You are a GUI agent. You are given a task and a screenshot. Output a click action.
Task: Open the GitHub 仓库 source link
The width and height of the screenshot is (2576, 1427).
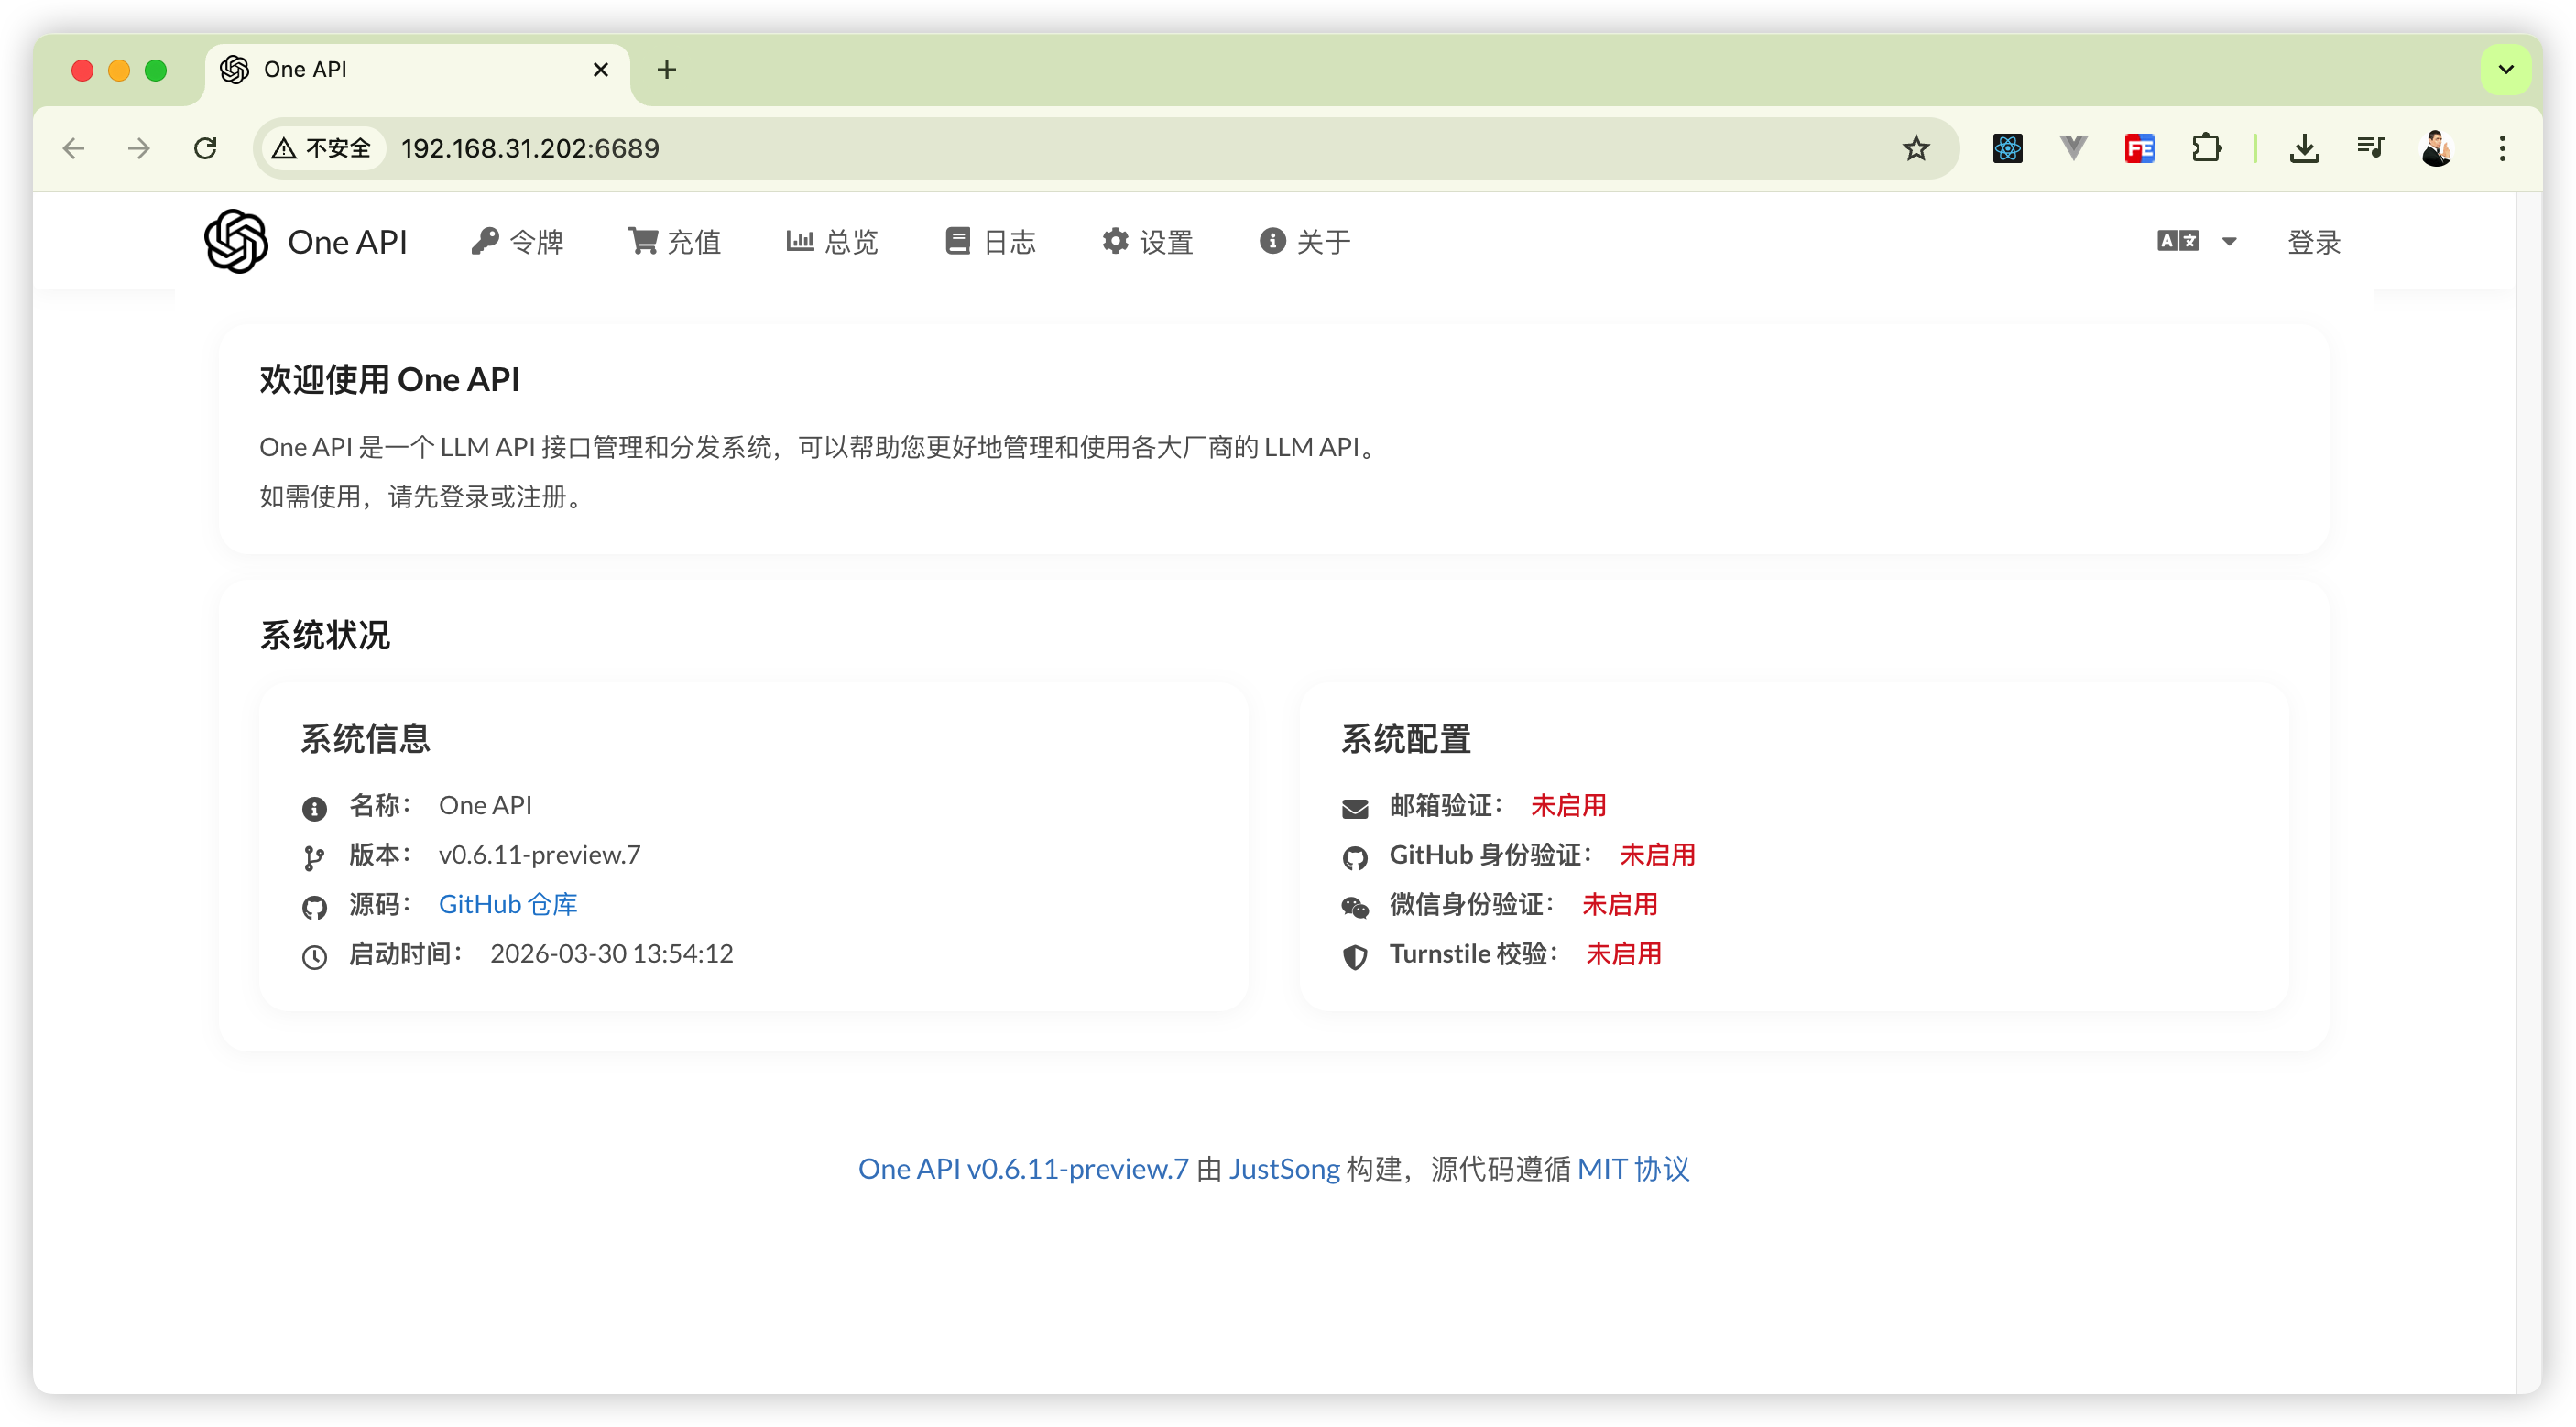[x=508, y=904]
